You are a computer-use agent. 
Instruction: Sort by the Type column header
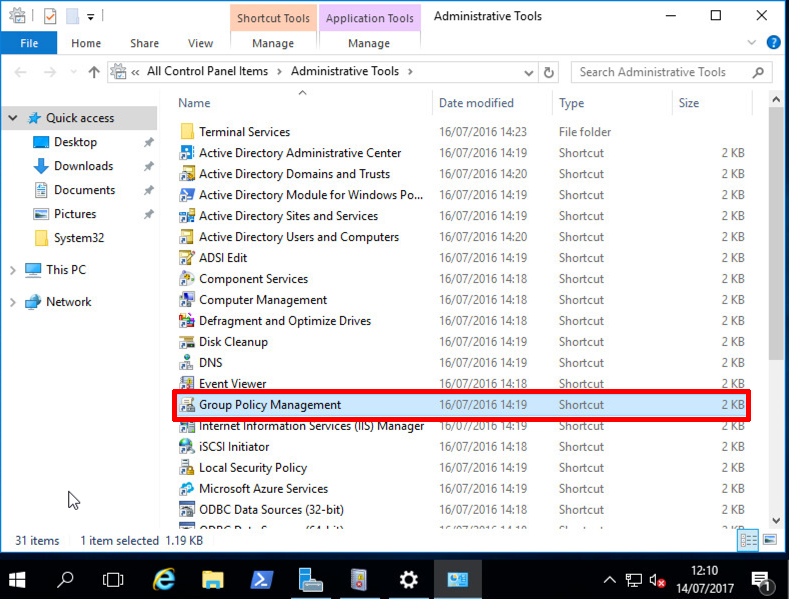click(572, 103)
